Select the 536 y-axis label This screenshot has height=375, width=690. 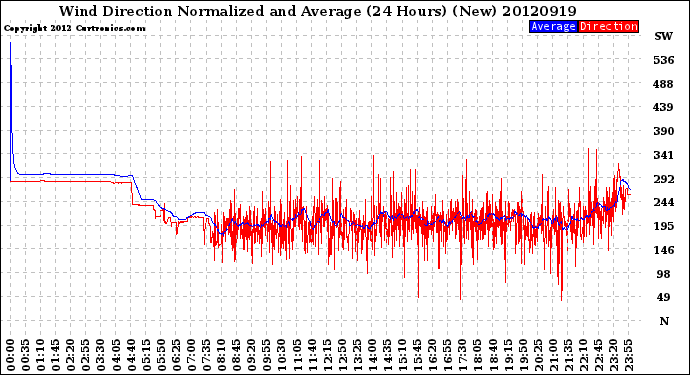point(664,60)
